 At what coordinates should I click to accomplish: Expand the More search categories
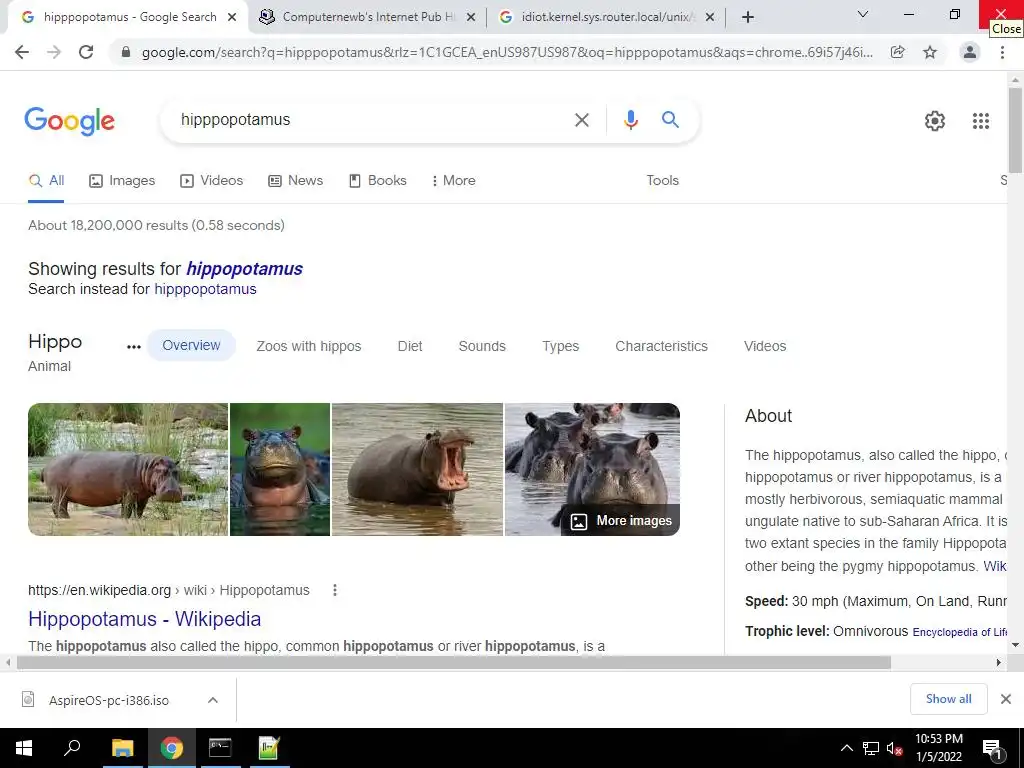click(453, 181)
